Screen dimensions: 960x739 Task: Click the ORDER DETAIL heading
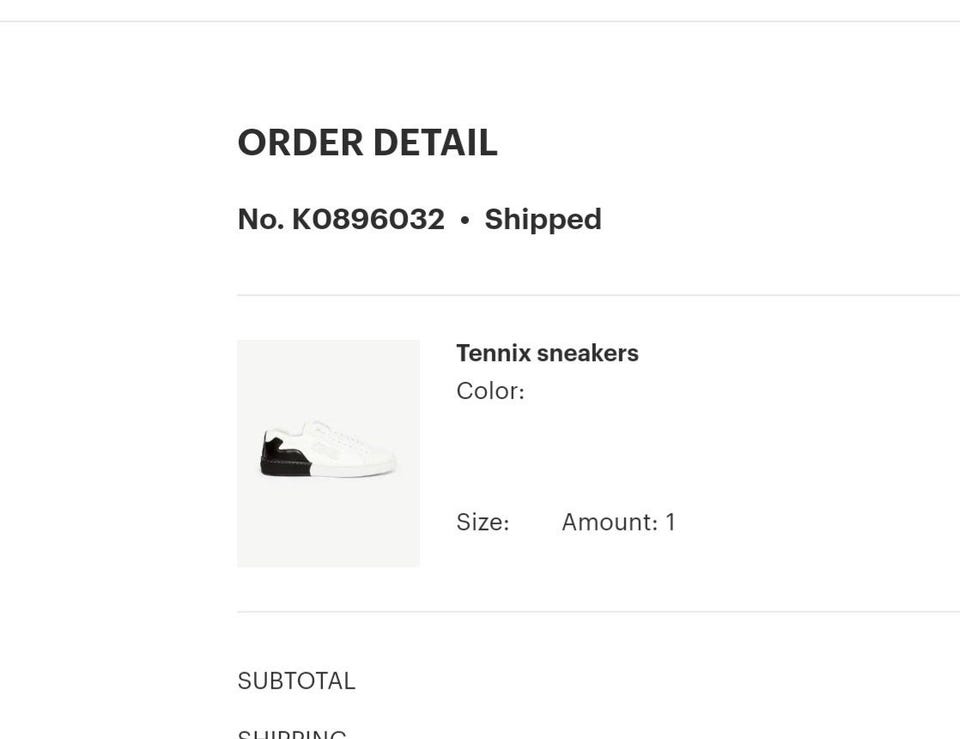pos(367,143)
